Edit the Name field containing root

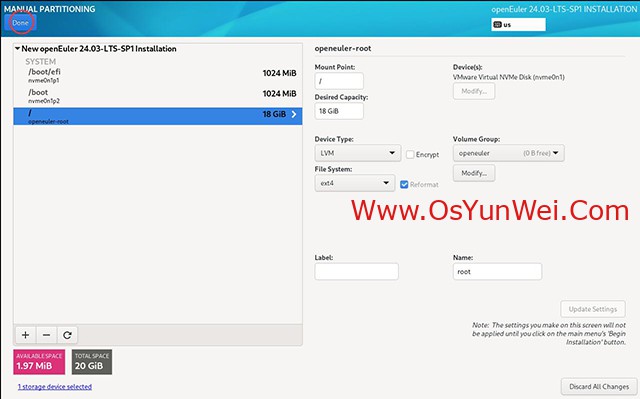tap(497, 271)
